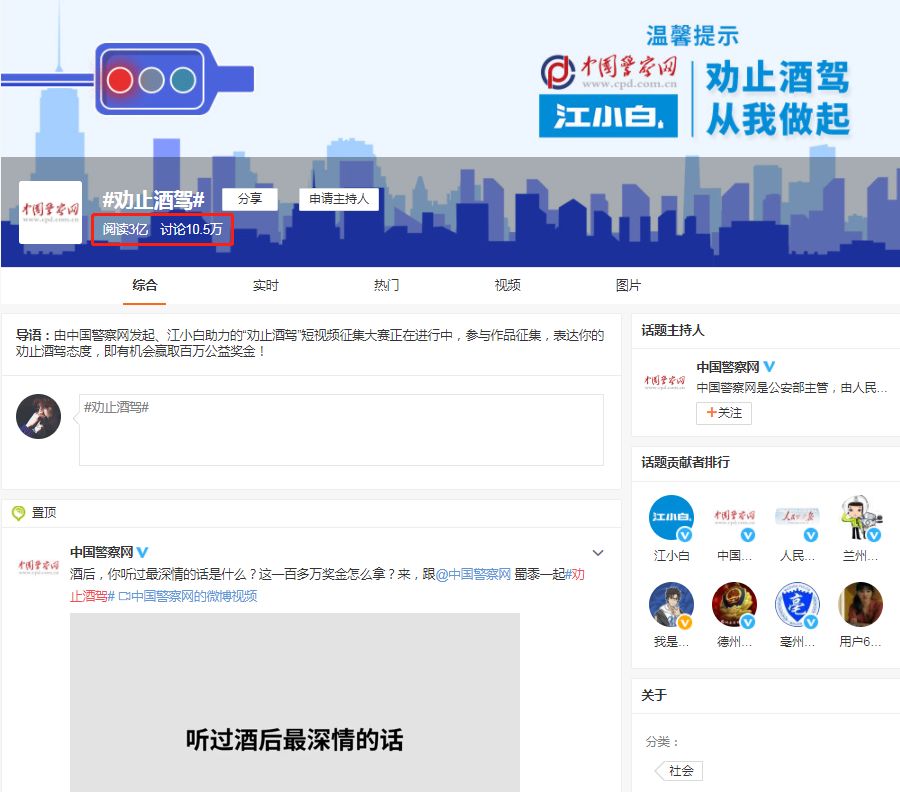Open the 亳州… contributor avatar

797,604
